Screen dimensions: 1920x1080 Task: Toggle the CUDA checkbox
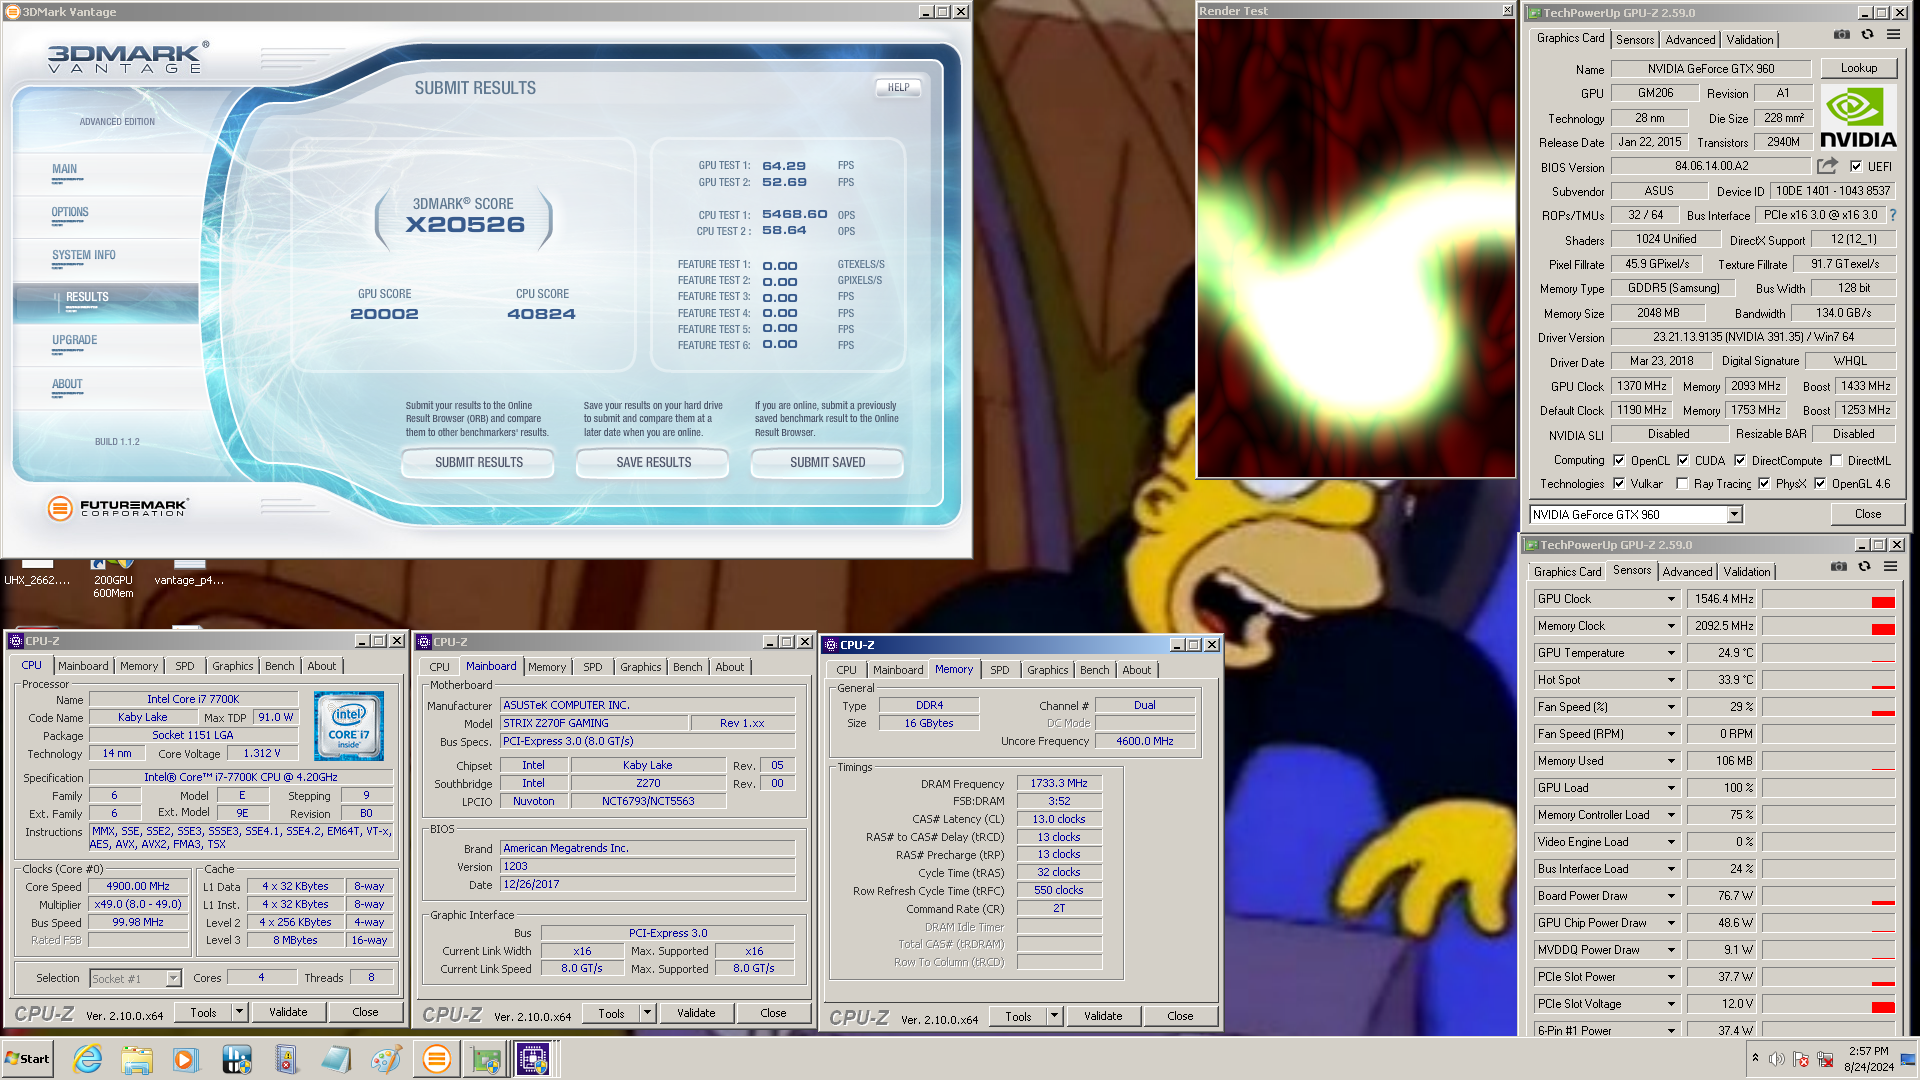point(1683,461)
